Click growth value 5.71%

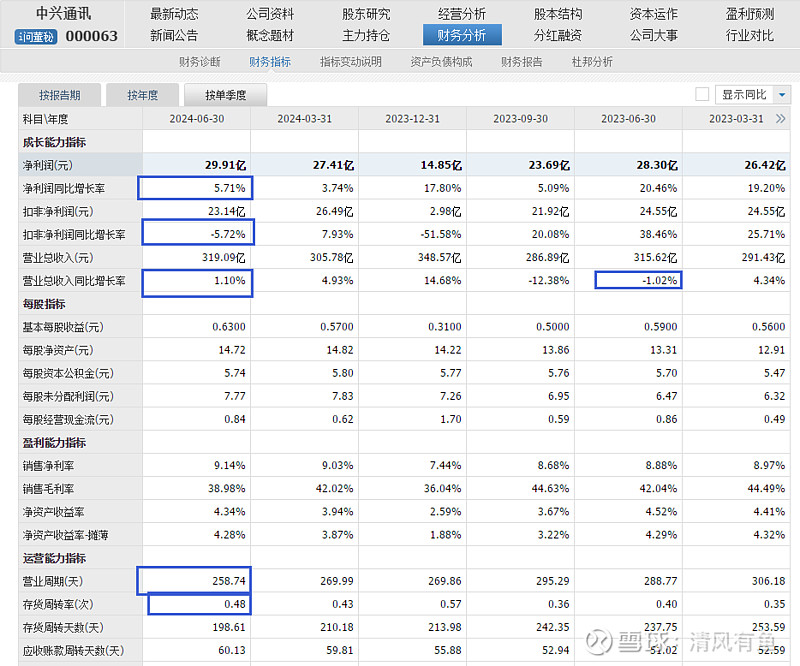[230, 188]
